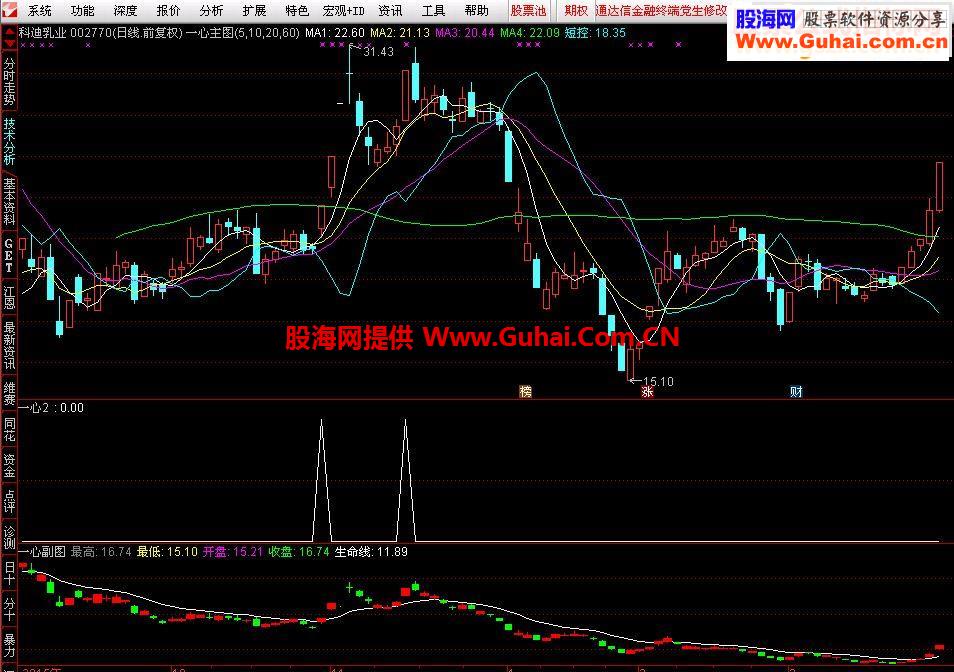Switch to the 资金 side tab
Viewport: 954px width, 672px height.
pyautogui.click(x=9, y=465)
